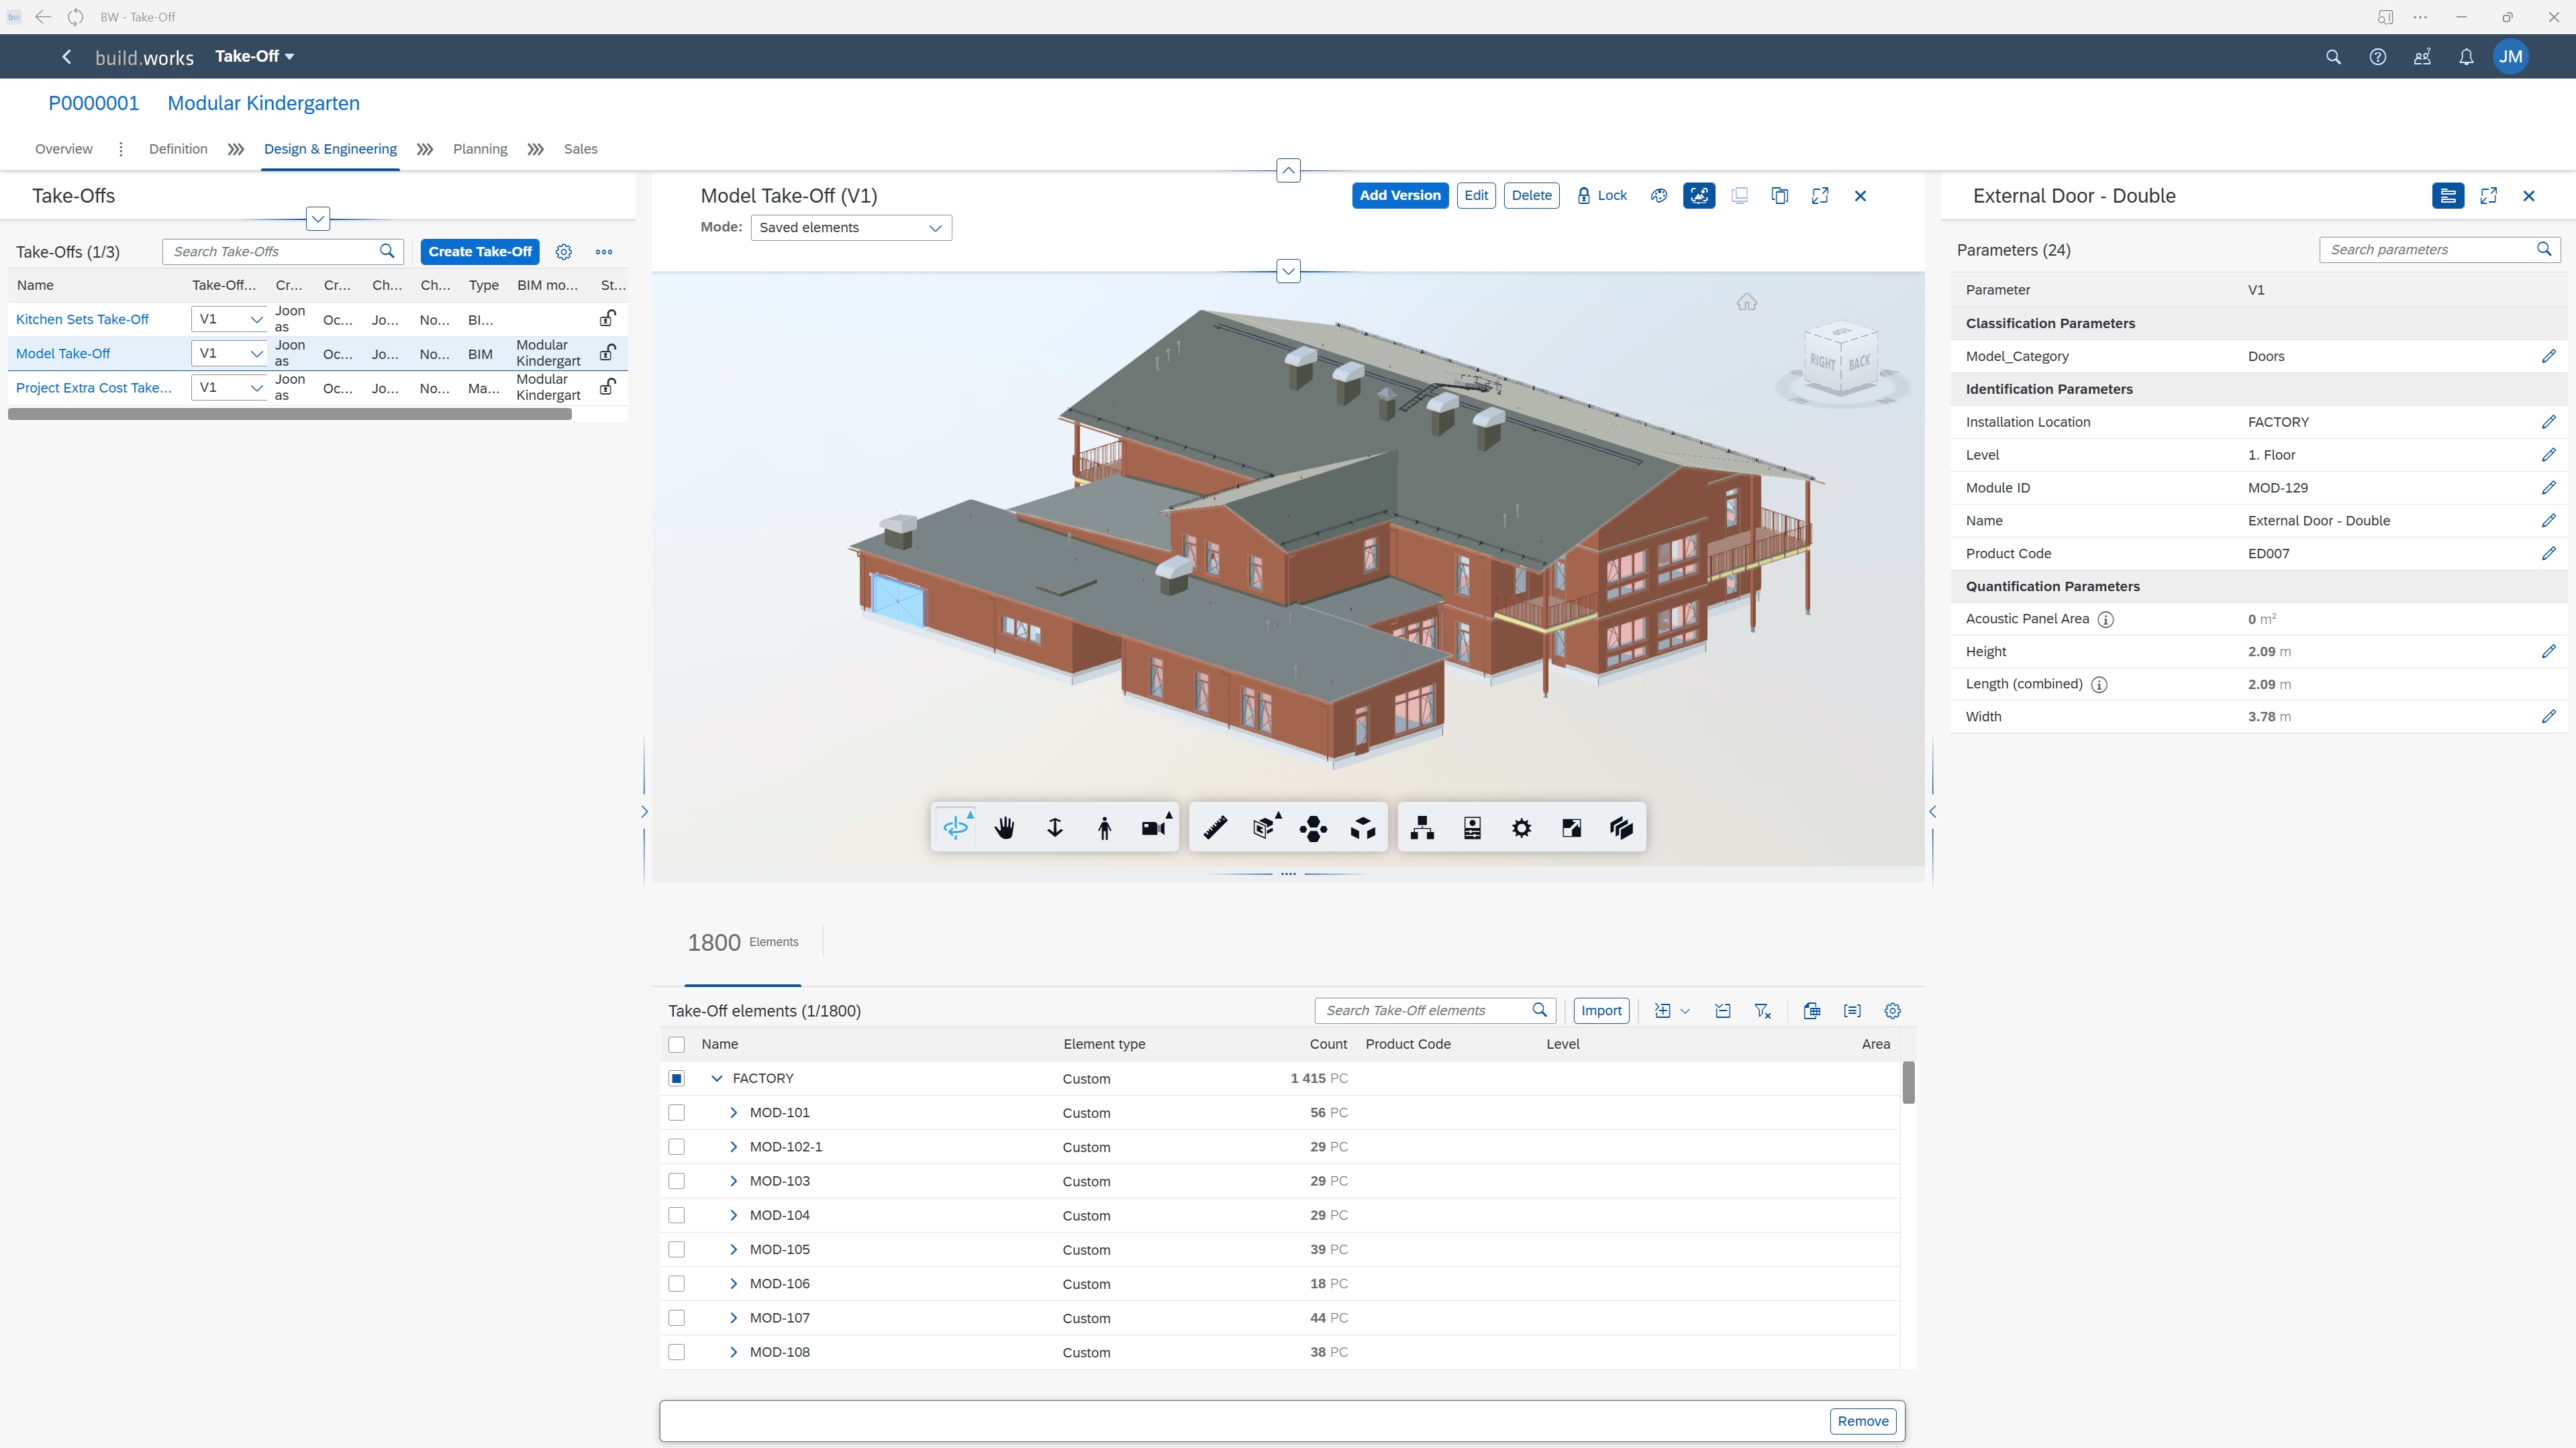This screenshot has height=1448, width=2576.
Task: Click the viewer home view icon
Action: [1746, 302]
